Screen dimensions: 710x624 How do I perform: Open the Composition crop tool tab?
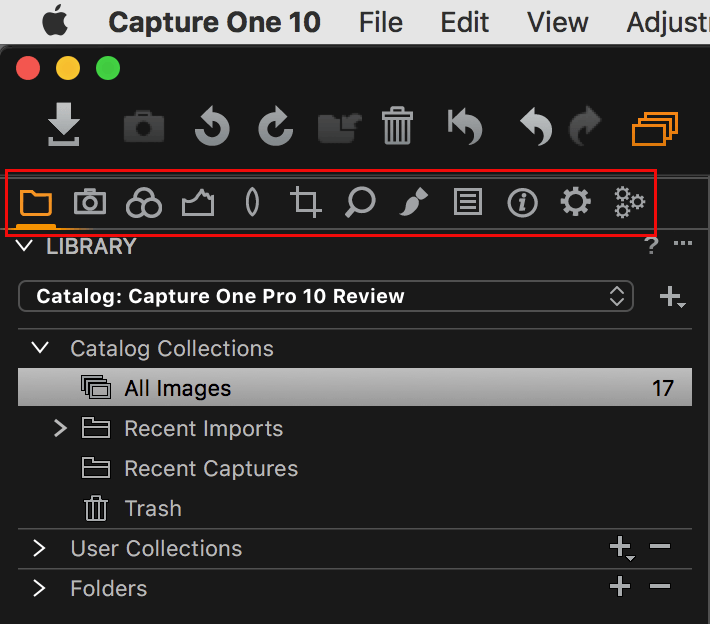tap(306, 202)
